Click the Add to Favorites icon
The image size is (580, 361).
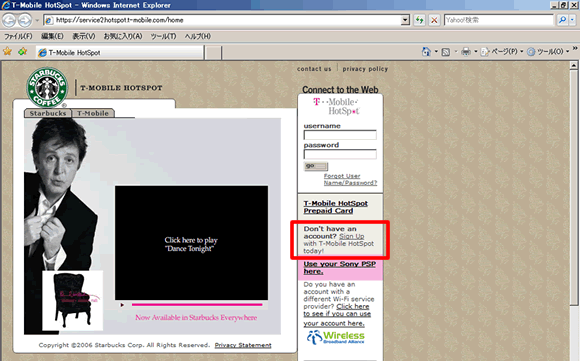click(23, 52)
